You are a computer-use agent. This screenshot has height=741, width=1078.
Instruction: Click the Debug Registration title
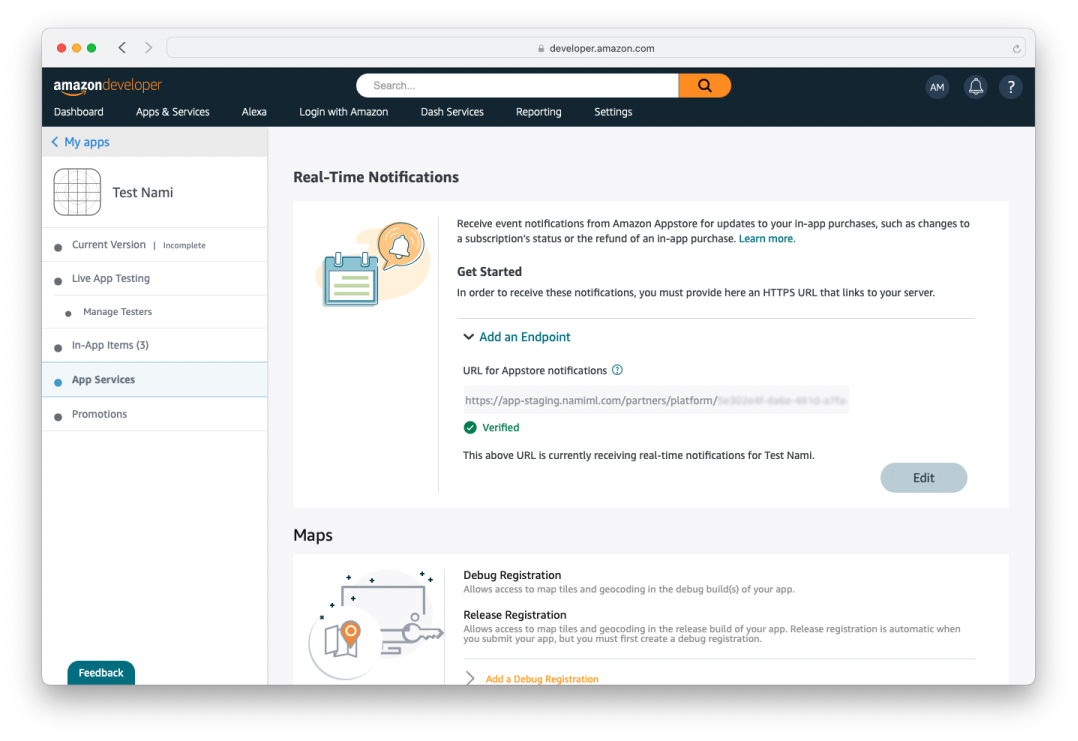512,575
